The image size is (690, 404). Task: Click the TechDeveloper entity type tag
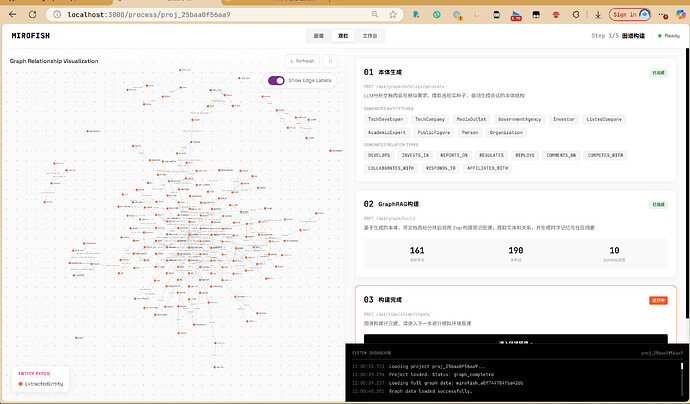[385, 119]
